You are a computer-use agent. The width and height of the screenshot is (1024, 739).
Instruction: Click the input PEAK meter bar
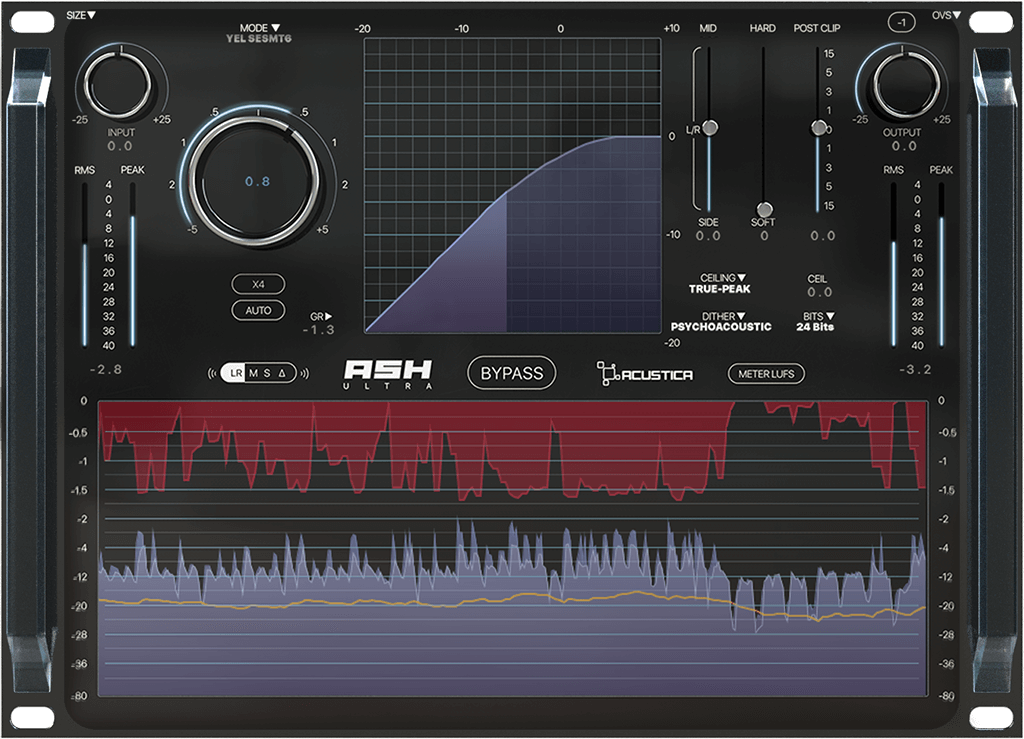[x=133, y=264]
